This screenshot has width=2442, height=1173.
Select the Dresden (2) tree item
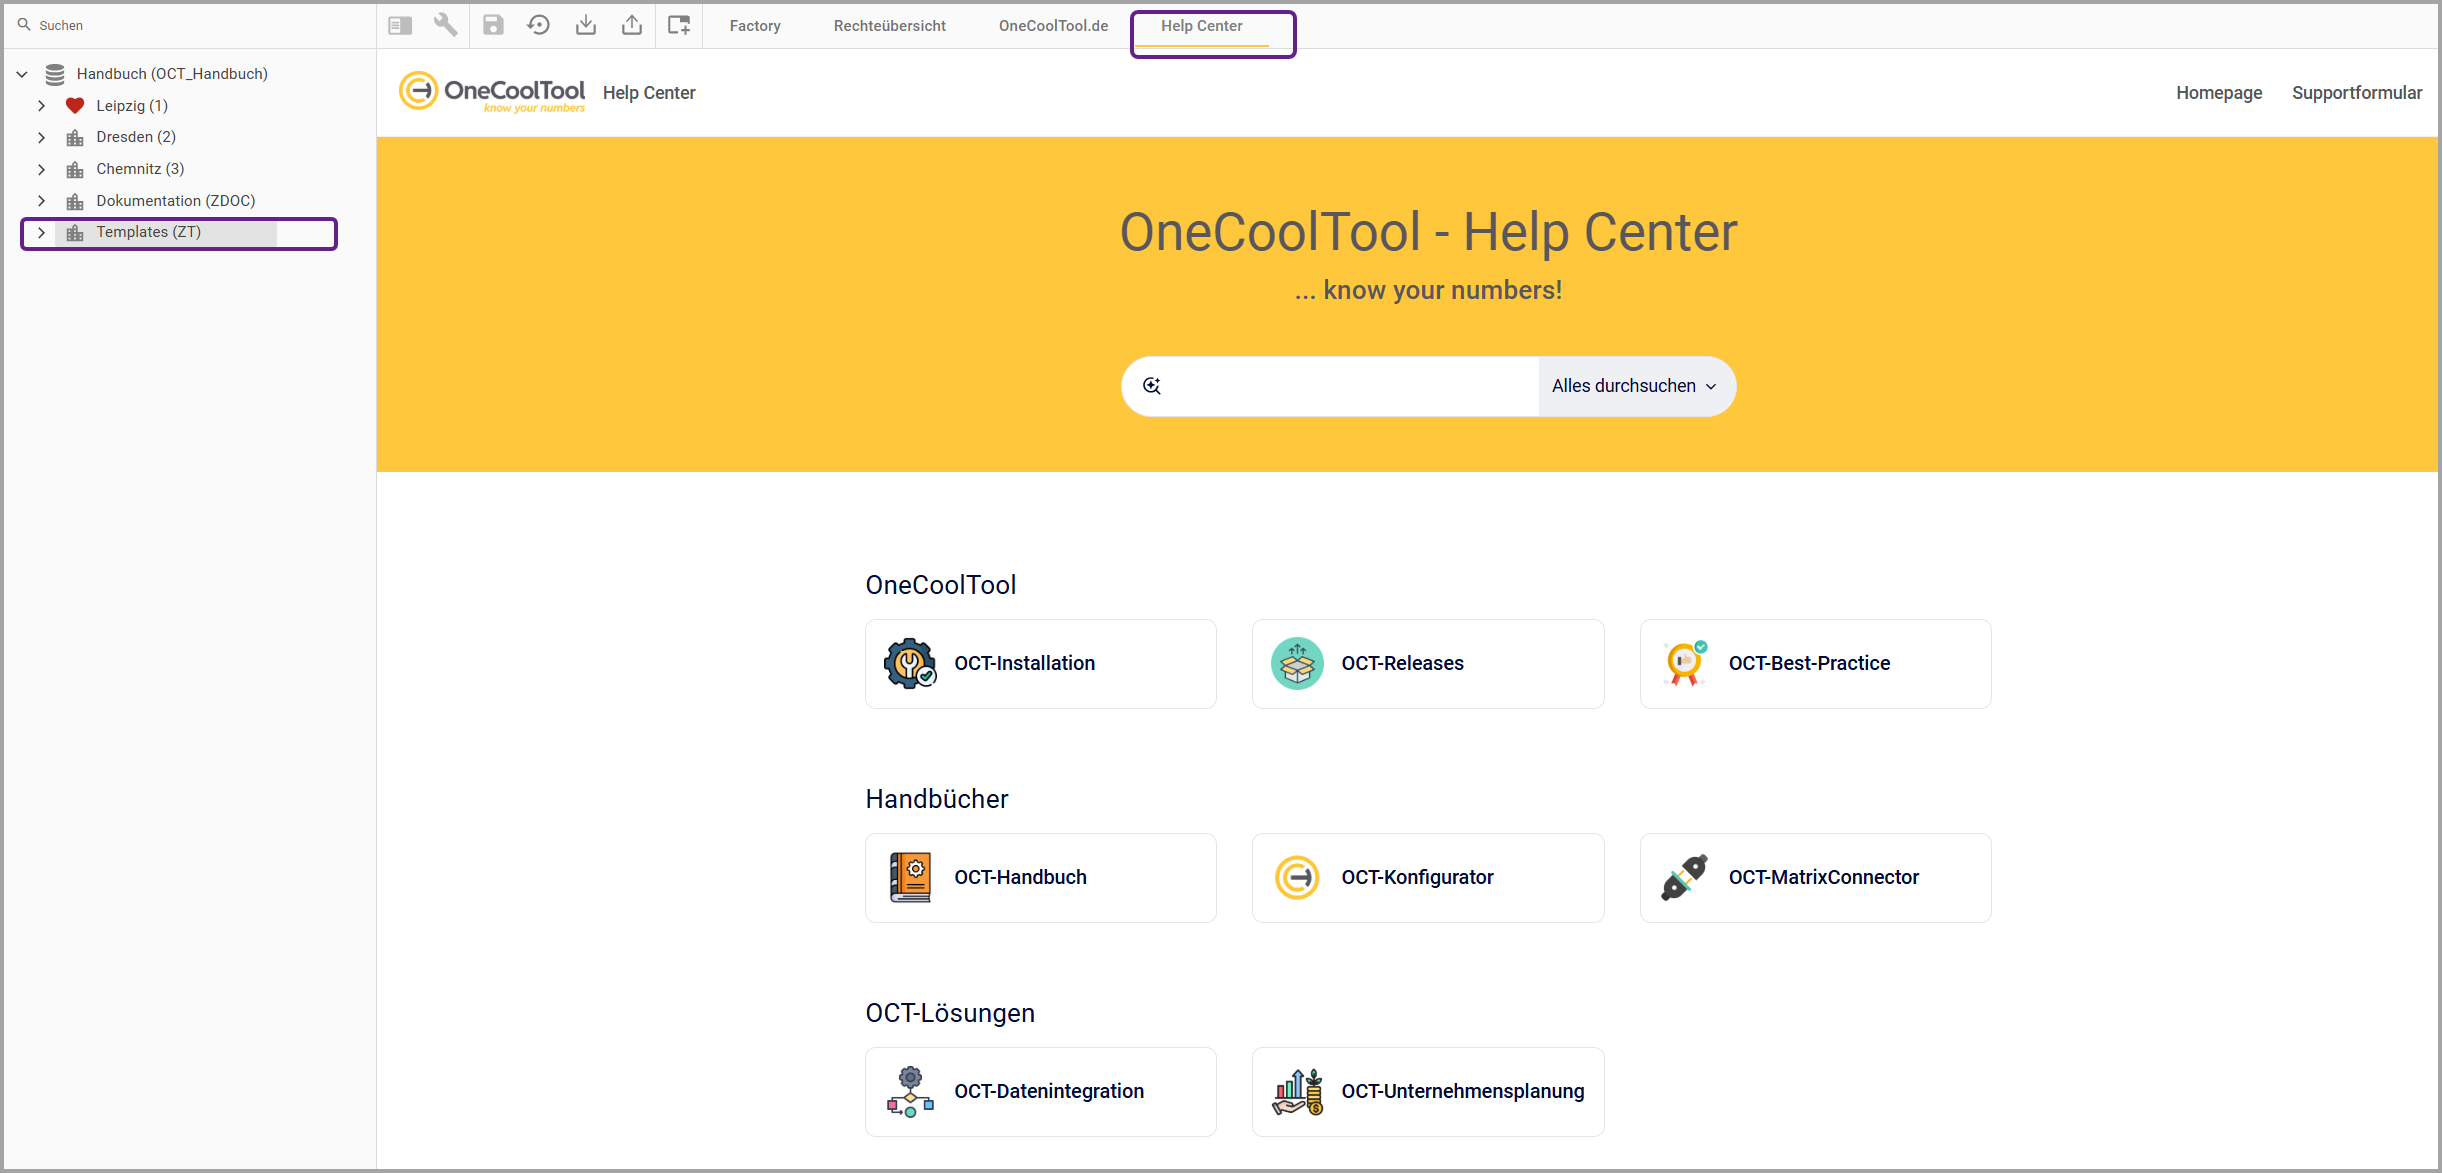coord(136,137)
